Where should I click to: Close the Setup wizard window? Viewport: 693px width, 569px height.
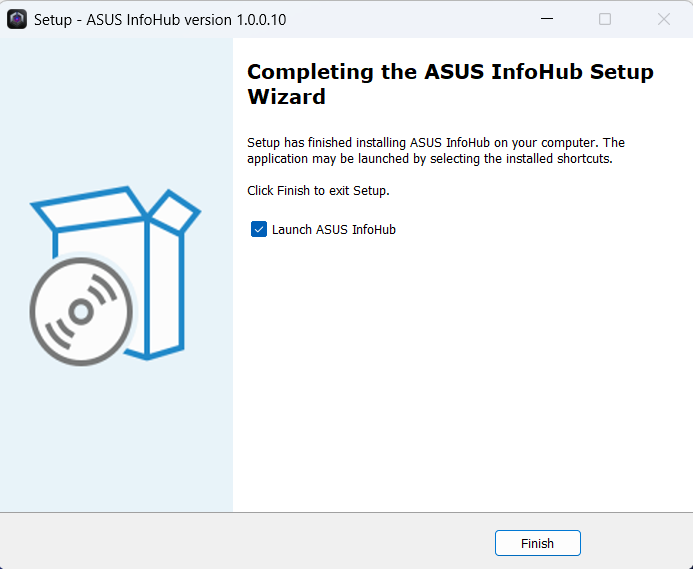tap(663, 19)
